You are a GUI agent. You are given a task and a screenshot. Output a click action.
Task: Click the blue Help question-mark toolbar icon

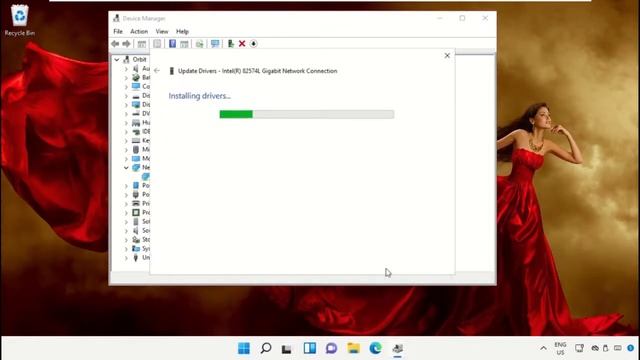point(172,44)
